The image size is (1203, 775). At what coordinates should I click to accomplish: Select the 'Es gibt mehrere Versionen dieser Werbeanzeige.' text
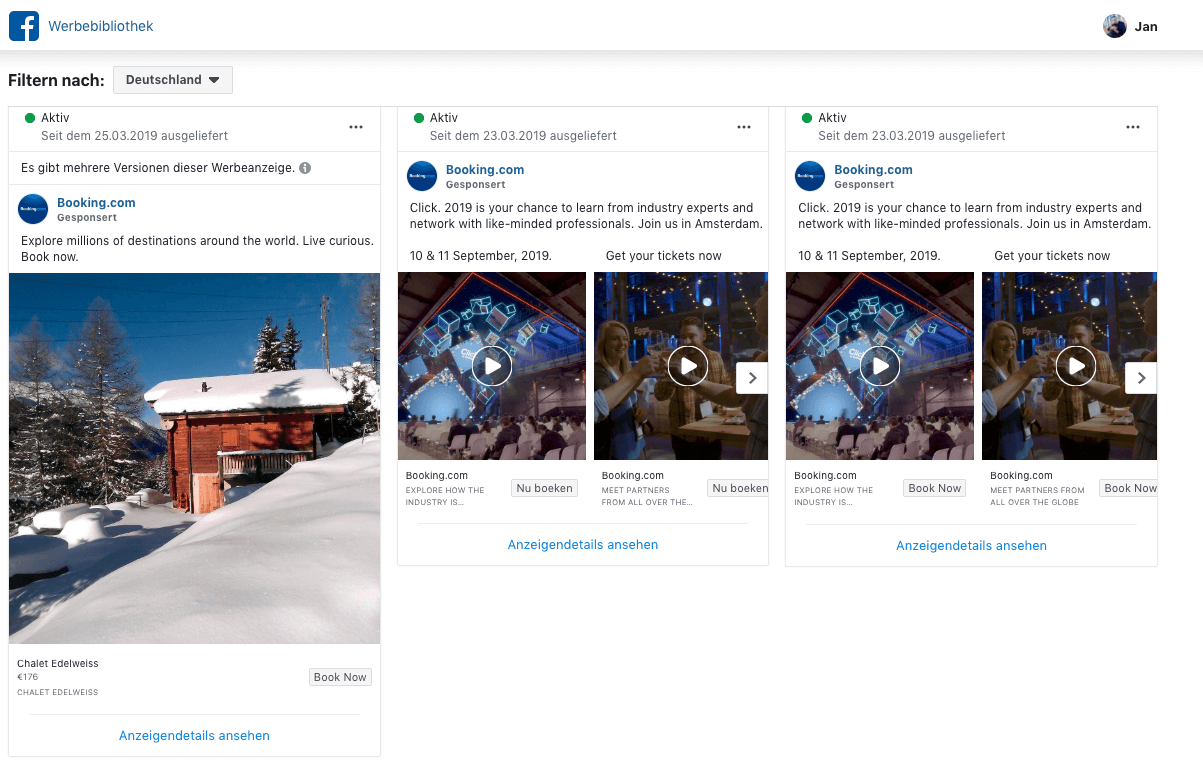click(x=158, y=168)
